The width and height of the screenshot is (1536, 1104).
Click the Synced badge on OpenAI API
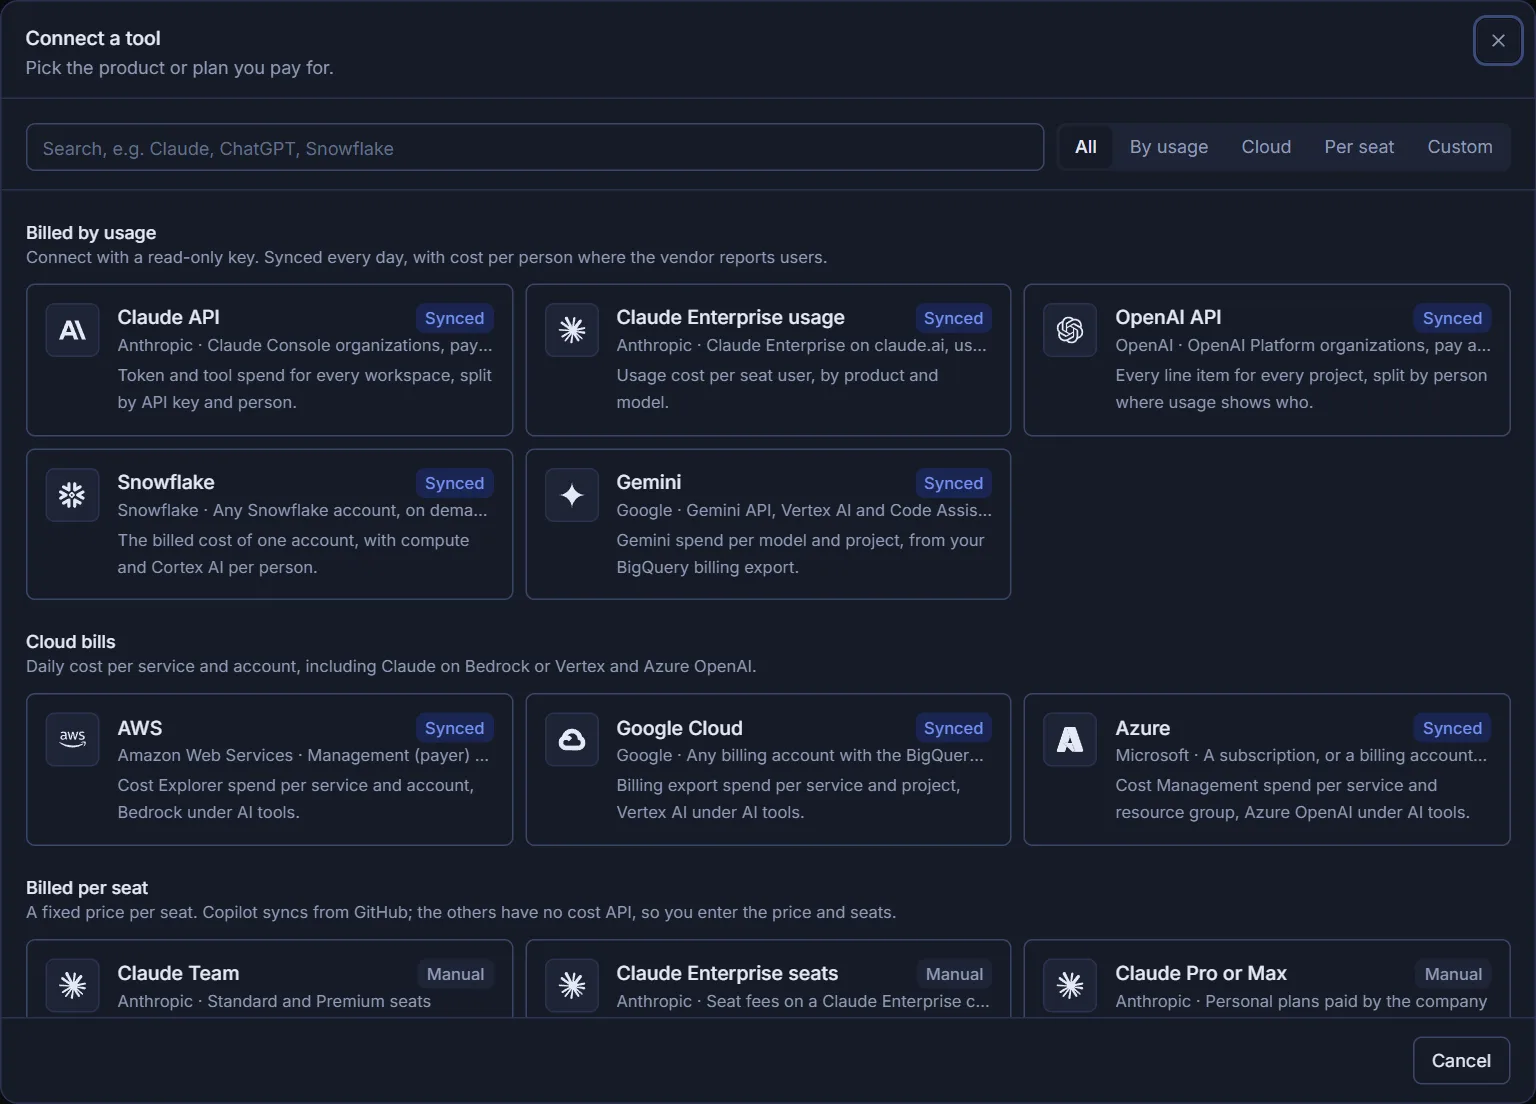tap(1452, 318)
